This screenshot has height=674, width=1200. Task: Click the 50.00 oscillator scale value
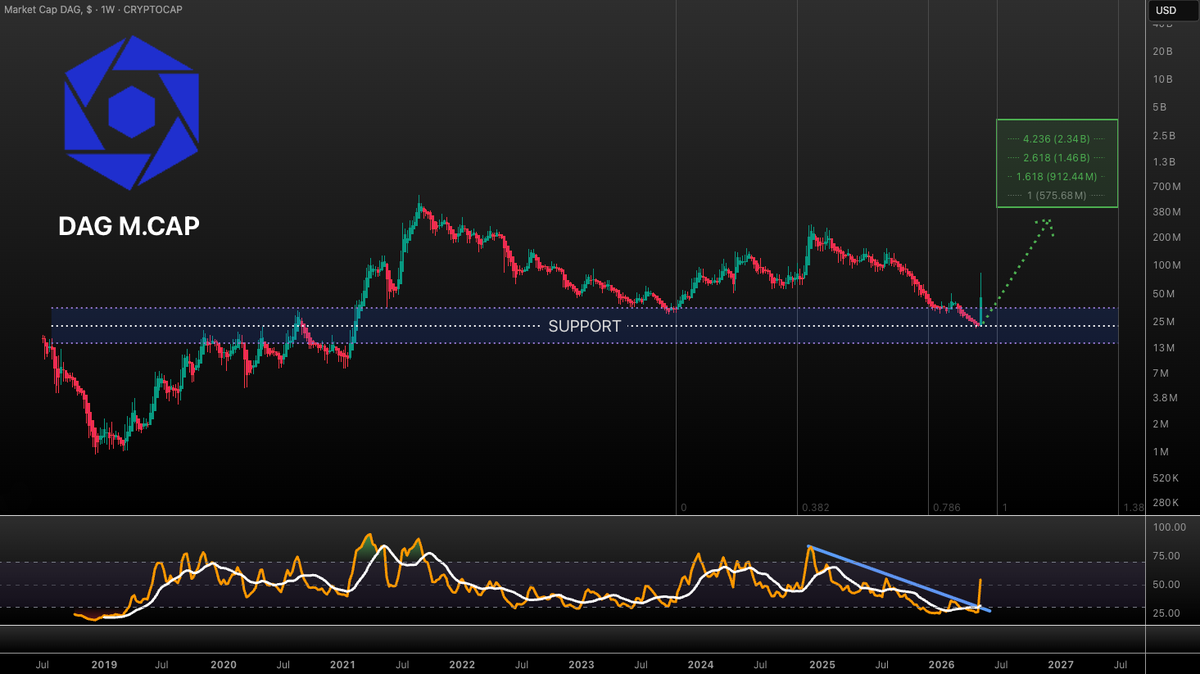click(x=1166, y=584)
